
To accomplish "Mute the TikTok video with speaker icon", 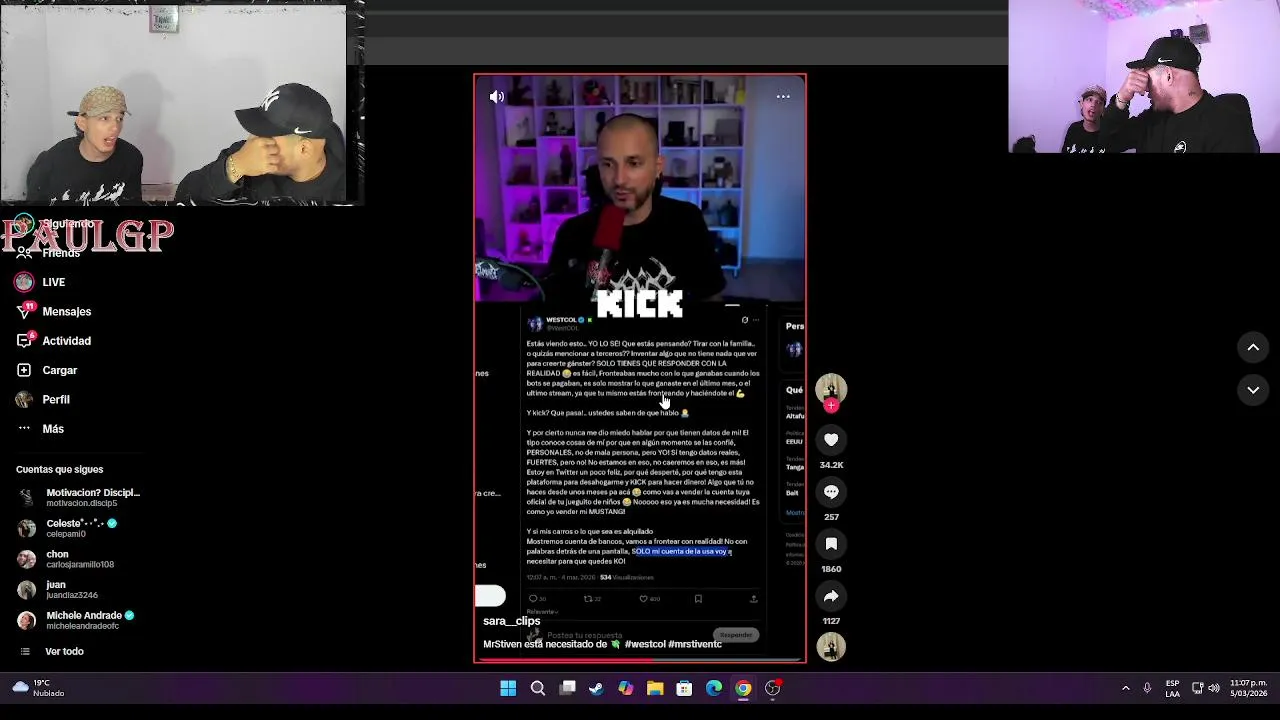I will coord(496,97).
